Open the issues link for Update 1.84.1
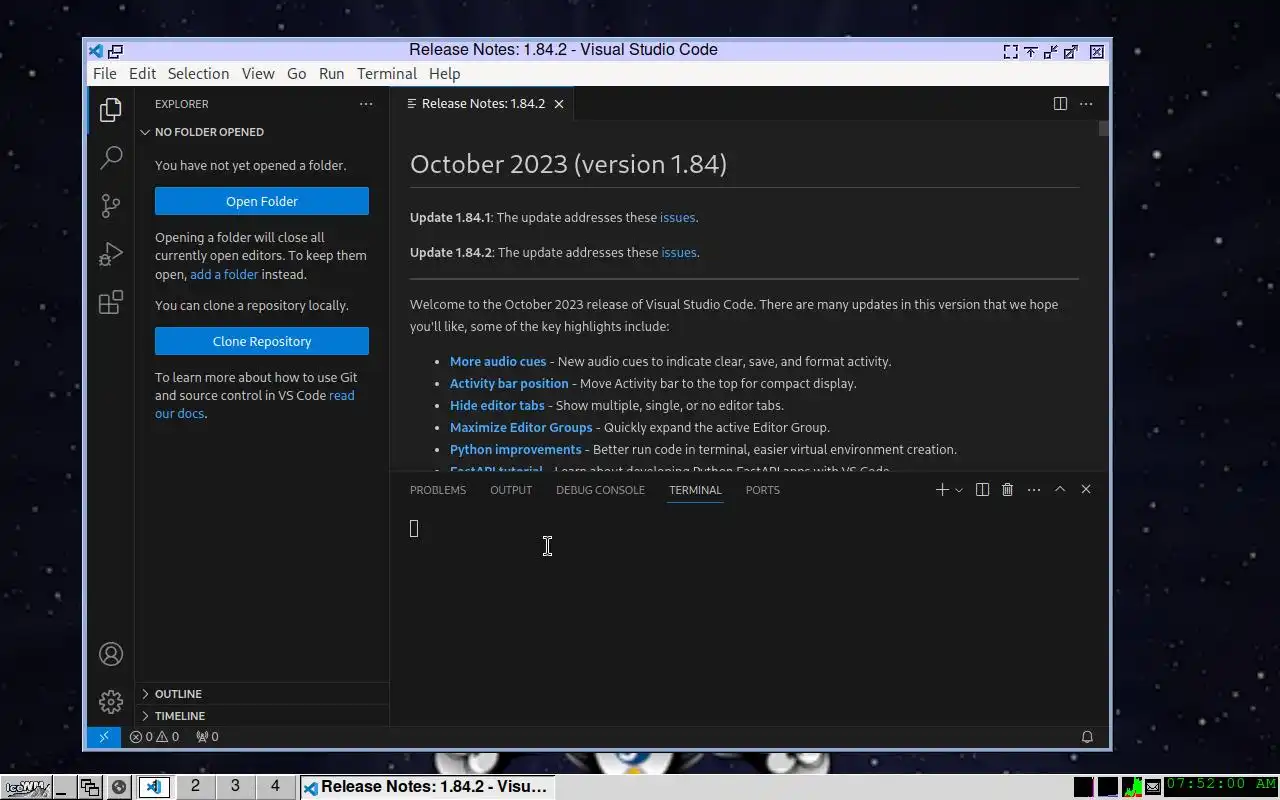The height and width of the screenshot is (800, 1280). coord(678,217)
